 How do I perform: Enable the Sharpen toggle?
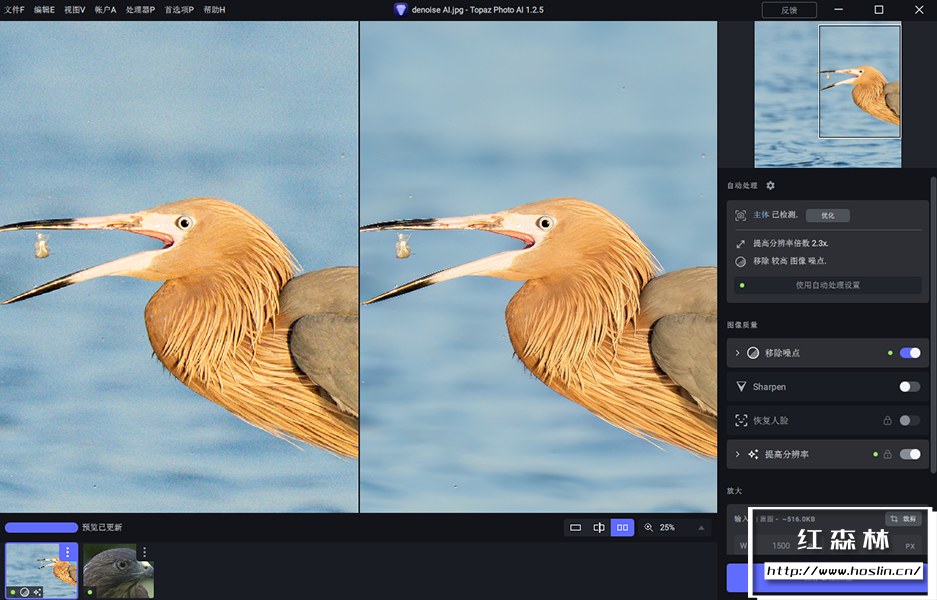pos(909,387)
